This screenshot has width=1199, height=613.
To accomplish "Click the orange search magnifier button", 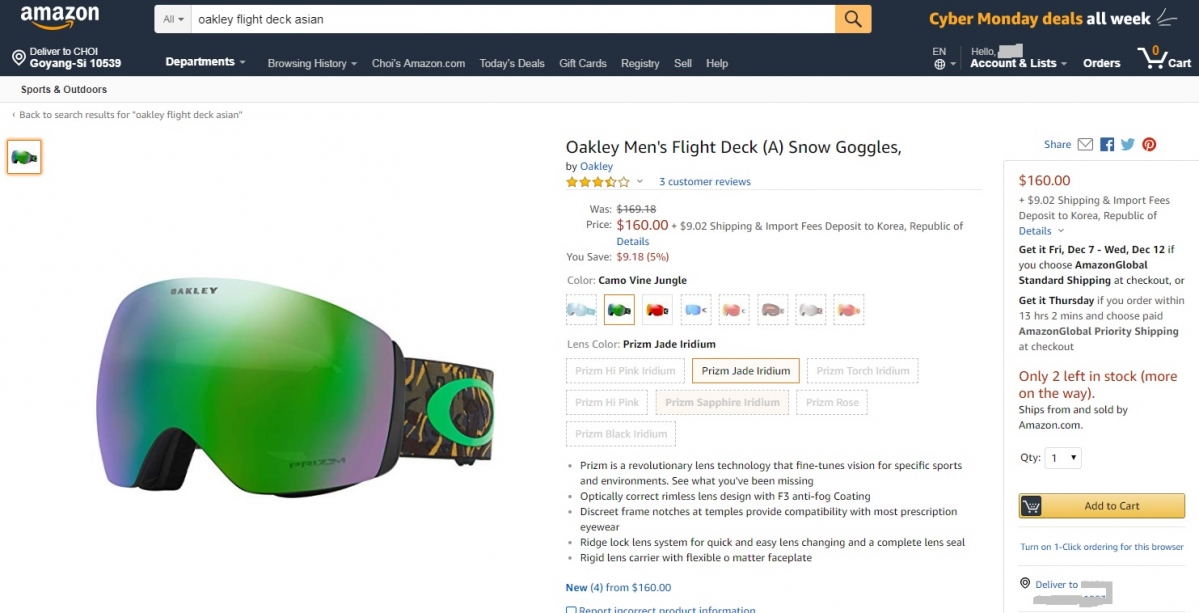I will coord(853,19).
